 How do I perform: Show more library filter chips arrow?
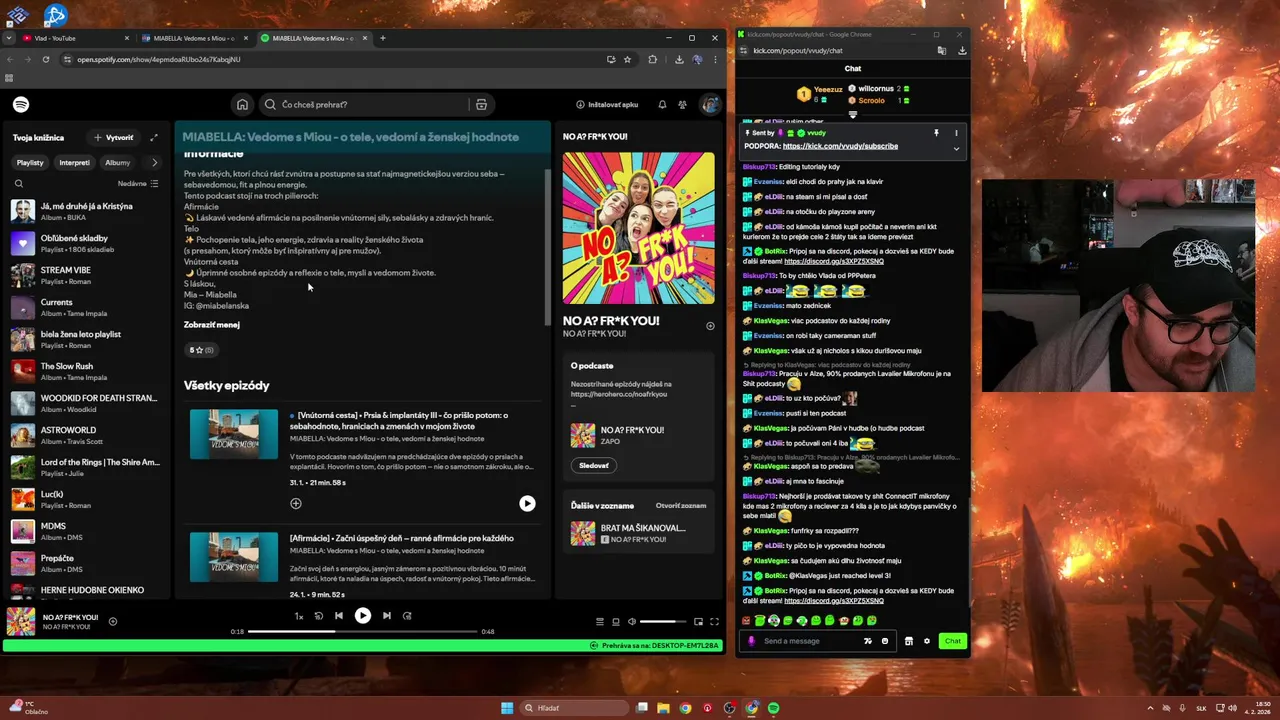154,162
